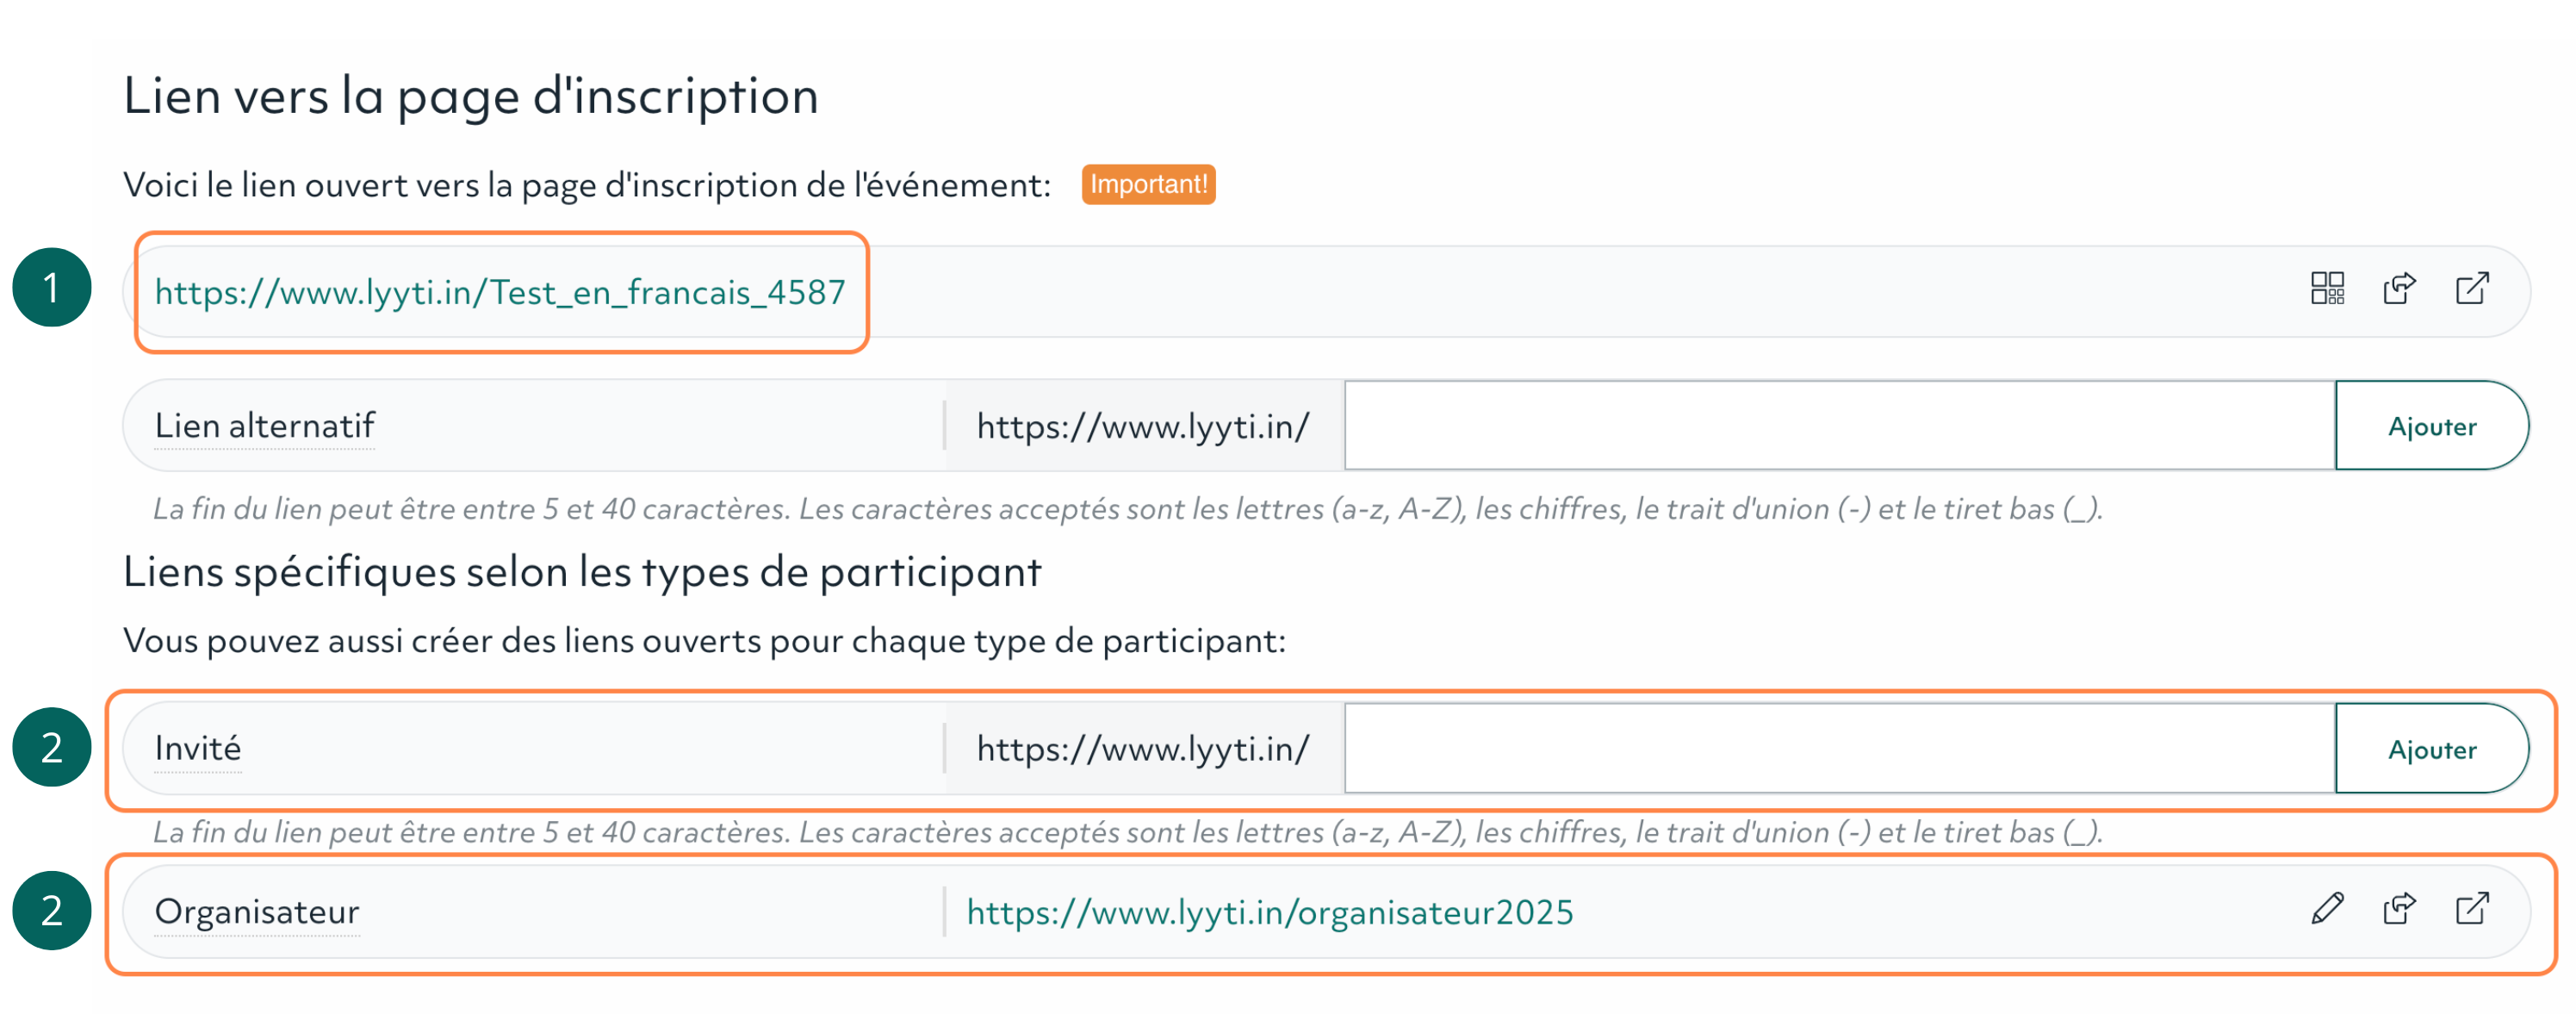Share the Test_en_francais_4587 registration link

pyautogui.click(x=2399, y=289)
